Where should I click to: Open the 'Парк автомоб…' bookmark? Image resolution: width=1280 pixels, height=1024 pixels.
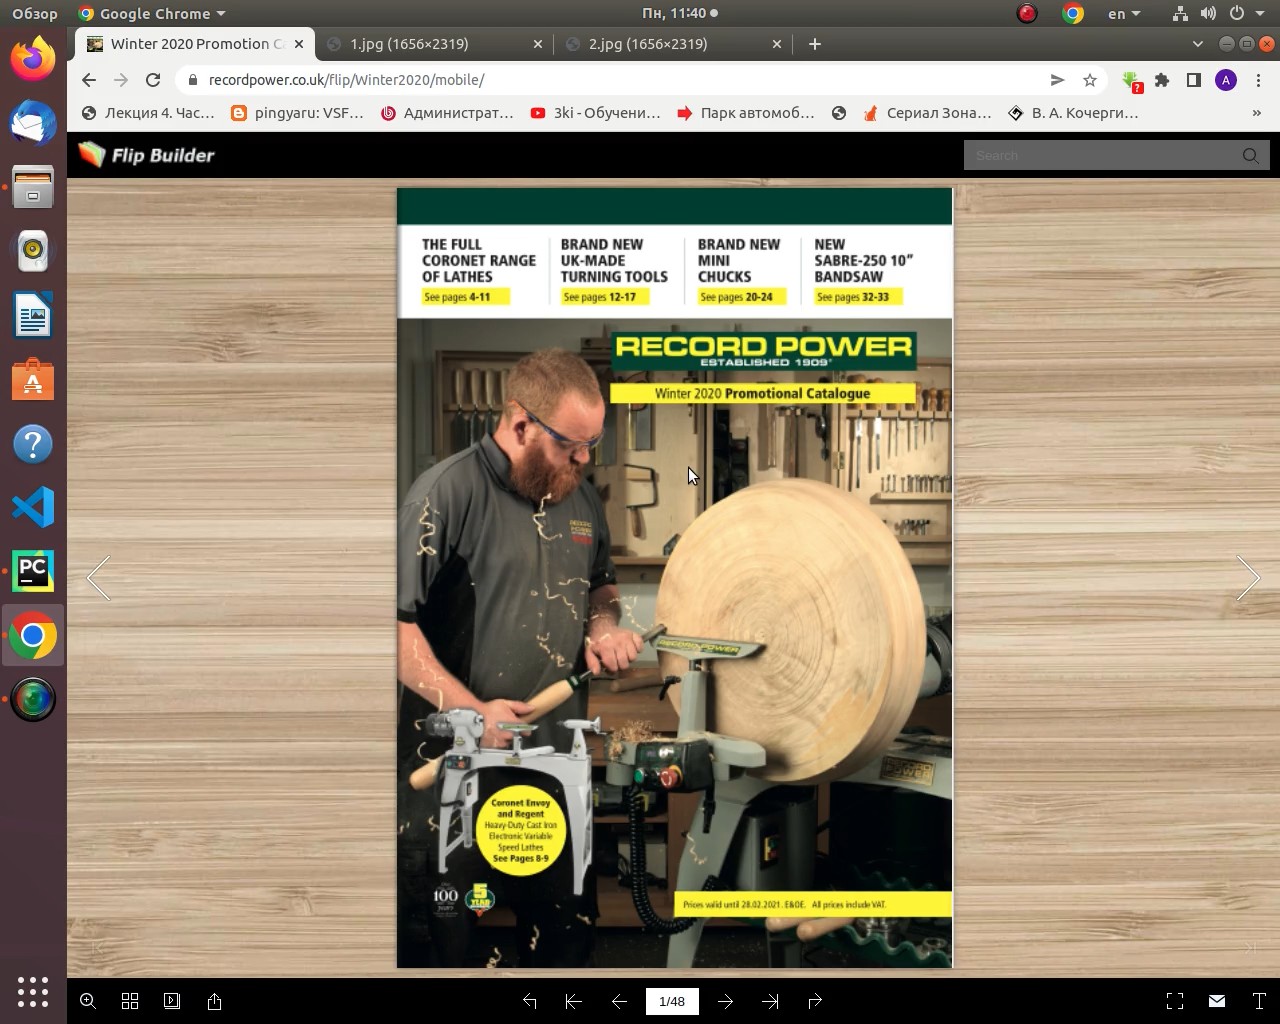(746, 113)
